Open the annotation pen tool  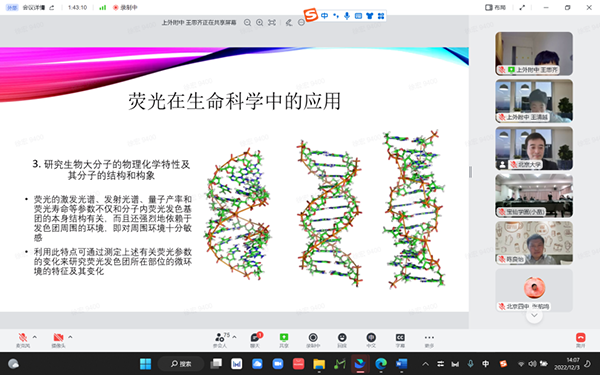289,23
